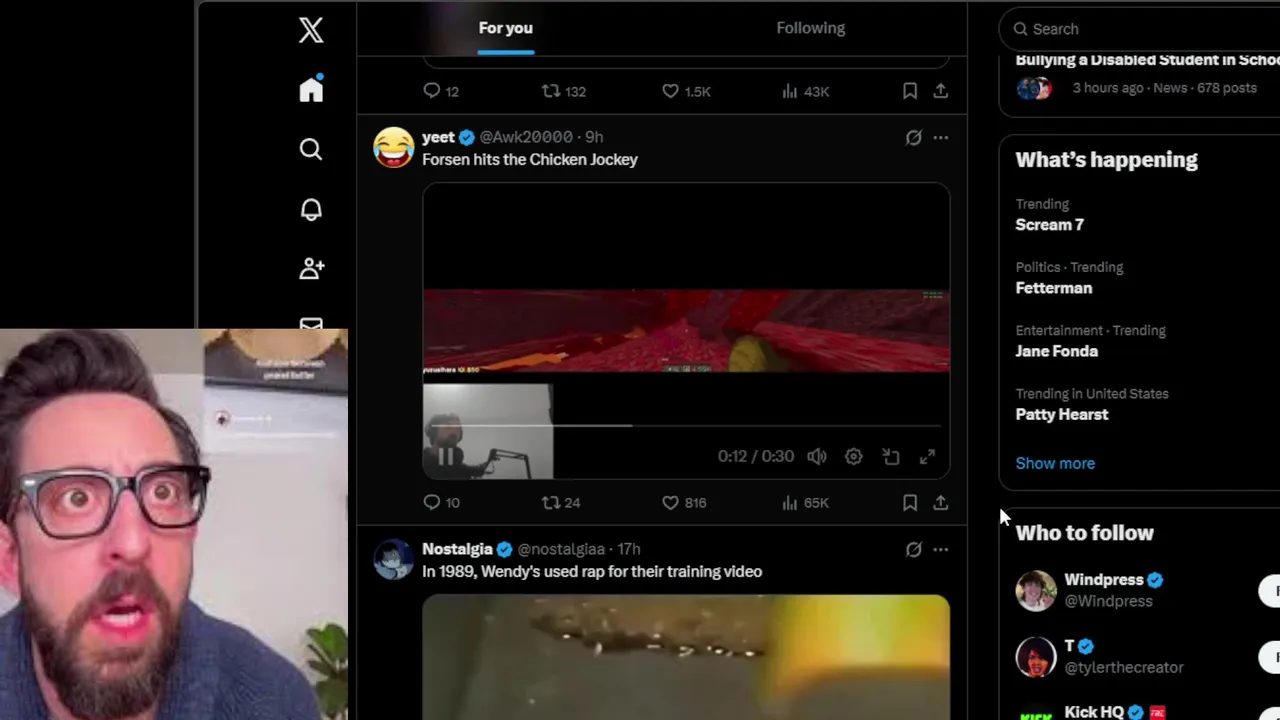Enter fullscreen on the video

tap(928, 457)
